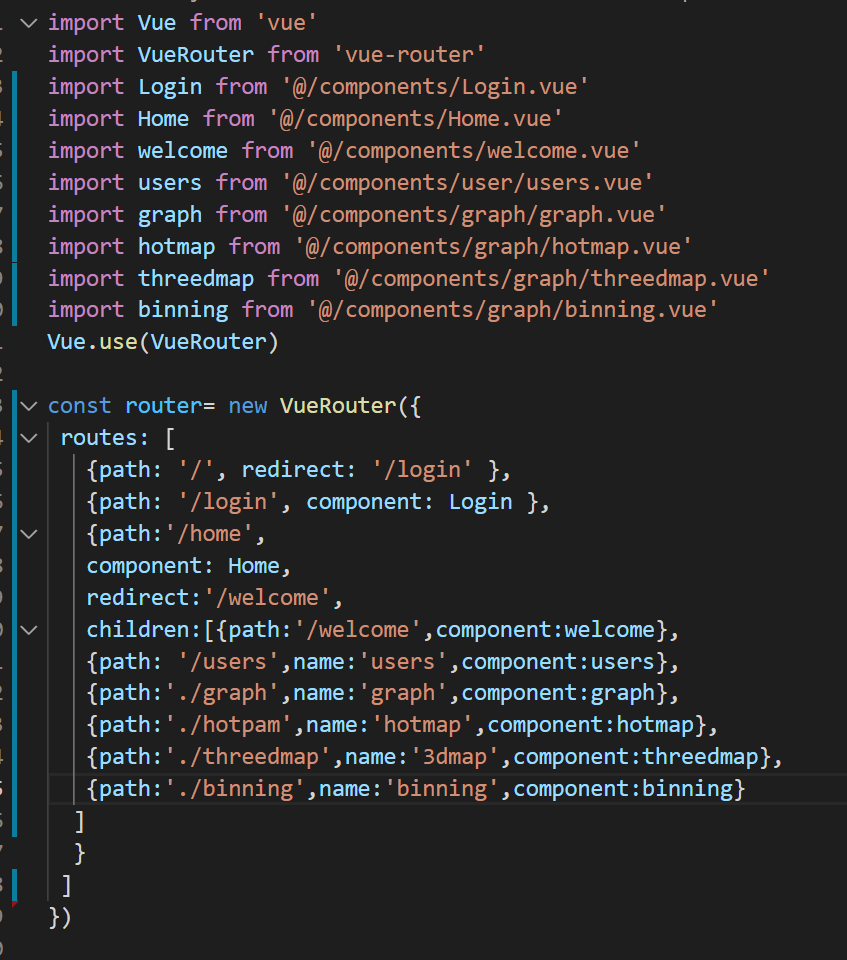Click the 'router' variable name after const
The height and width of the screenshot is (960, 847).
(x=164, y=406)
